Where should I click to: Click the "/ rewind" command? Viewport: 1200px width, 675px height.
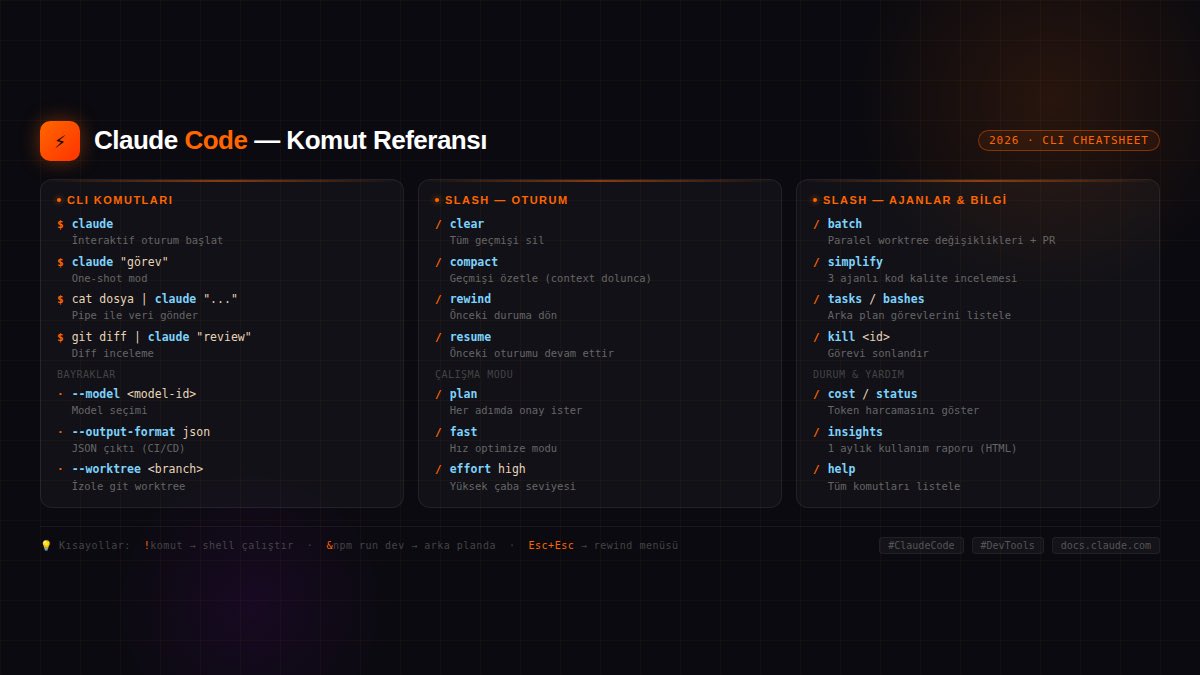pos(463,299)
